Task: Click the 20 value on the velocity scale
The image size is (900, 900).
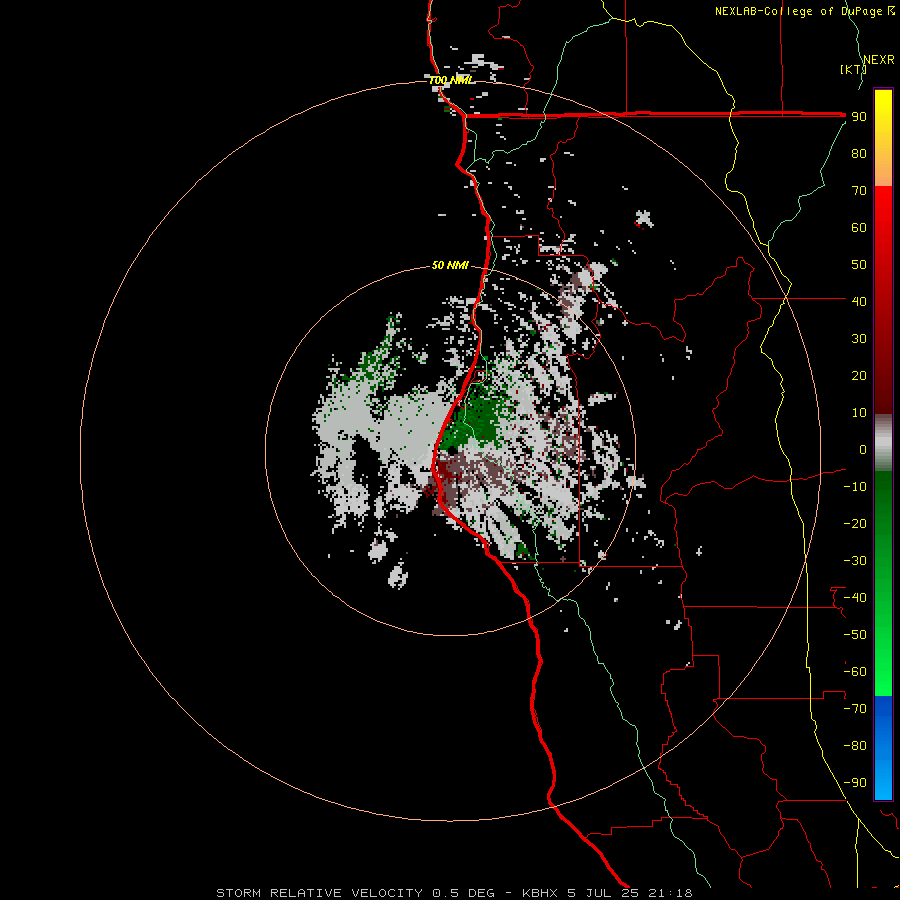Action: click(x=859, y=375)
